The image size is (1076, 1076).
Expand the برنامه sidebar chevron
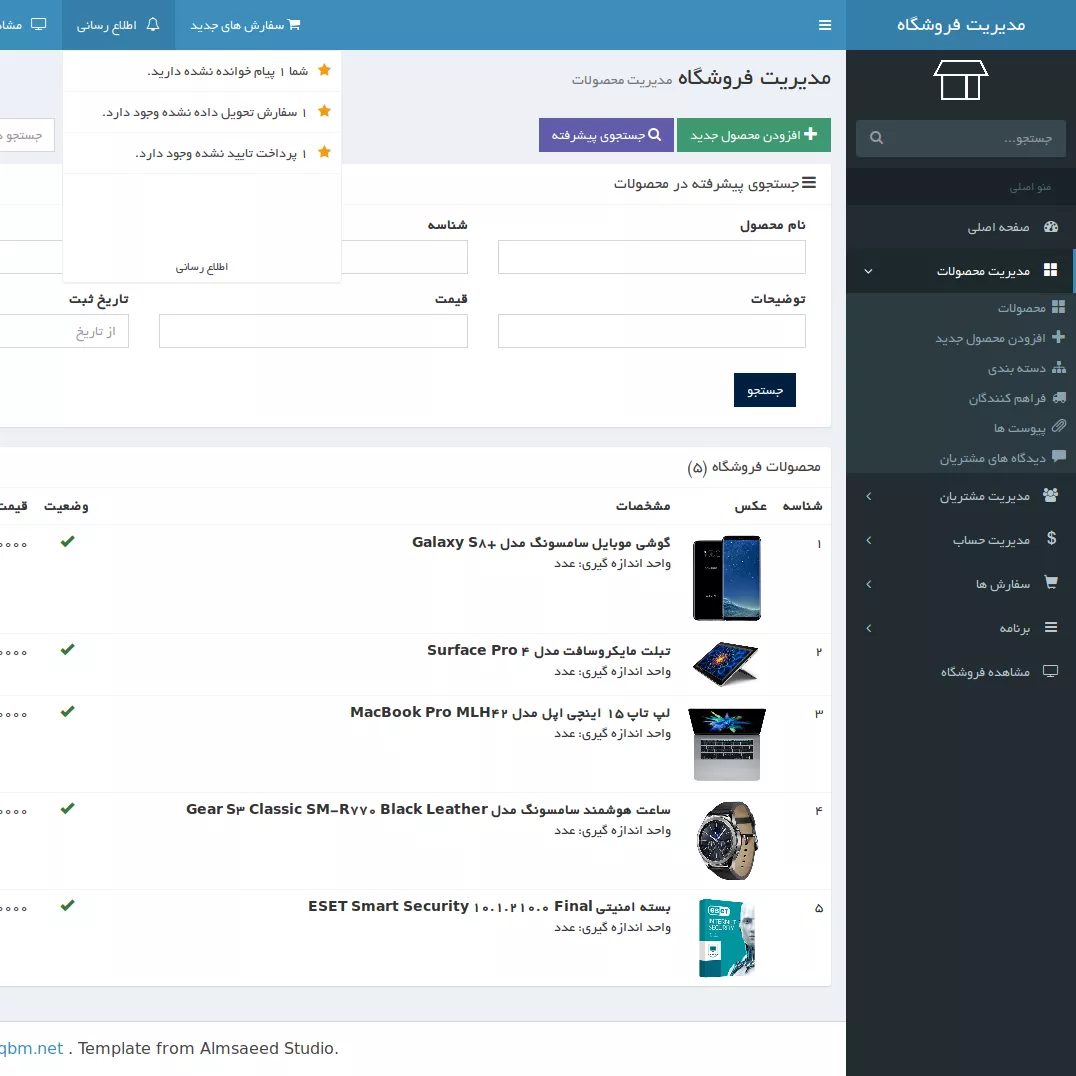click(869, 628)
